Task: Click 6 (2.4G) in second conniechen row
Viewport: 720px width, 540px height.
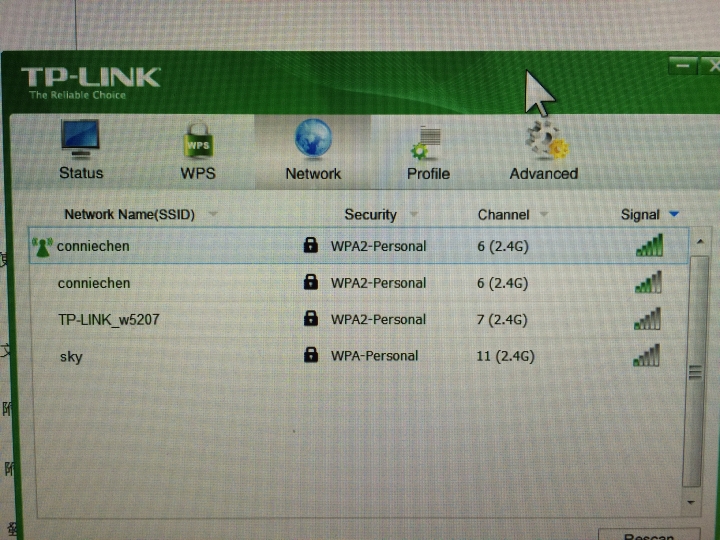Action: (502, 283)
